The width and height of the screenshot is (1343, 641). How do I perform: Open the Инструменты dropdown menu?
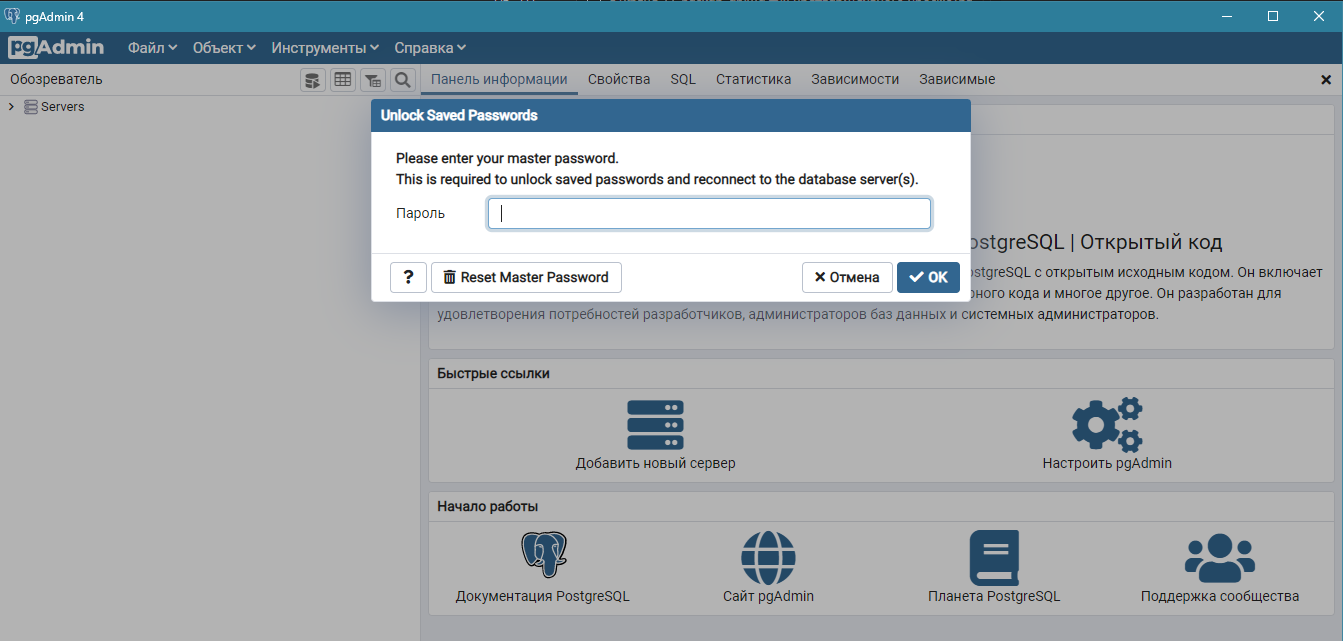(x=325, y=48)
